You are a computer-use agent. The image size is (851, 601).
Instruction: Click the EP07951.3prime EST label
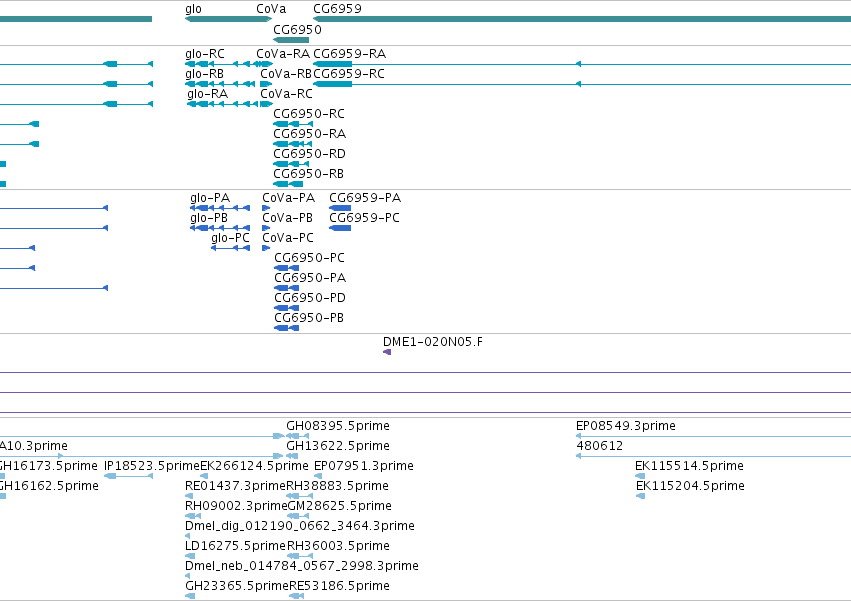pos(364,466)
